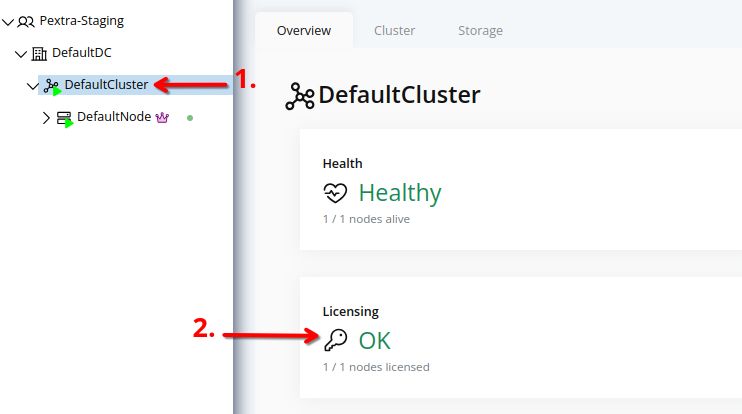Select the DefaultNode tree item
This screenshot has height=414, width=742.
tap(113, 117)
